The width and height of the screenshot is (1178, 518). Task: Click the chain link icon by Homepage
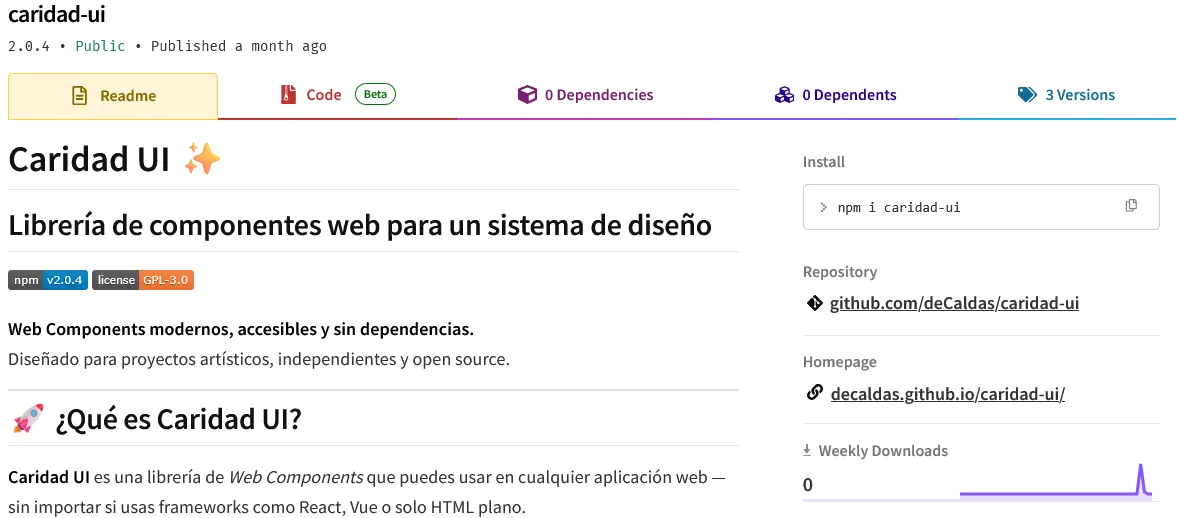[814, 393]
